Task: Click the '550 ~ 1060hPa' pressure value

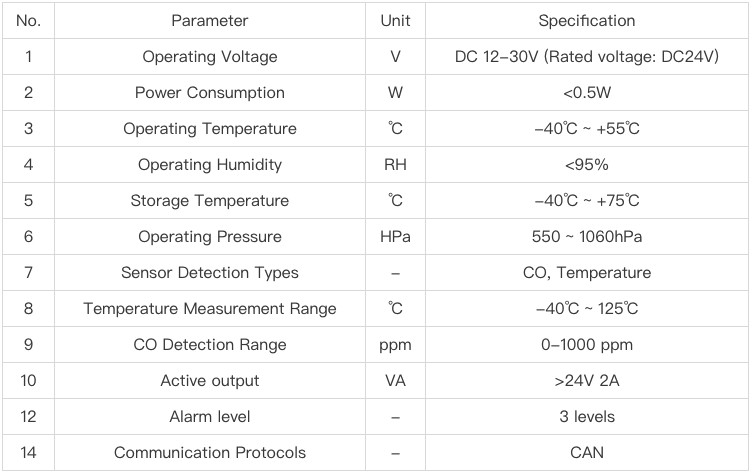Action: pos(586,236)
